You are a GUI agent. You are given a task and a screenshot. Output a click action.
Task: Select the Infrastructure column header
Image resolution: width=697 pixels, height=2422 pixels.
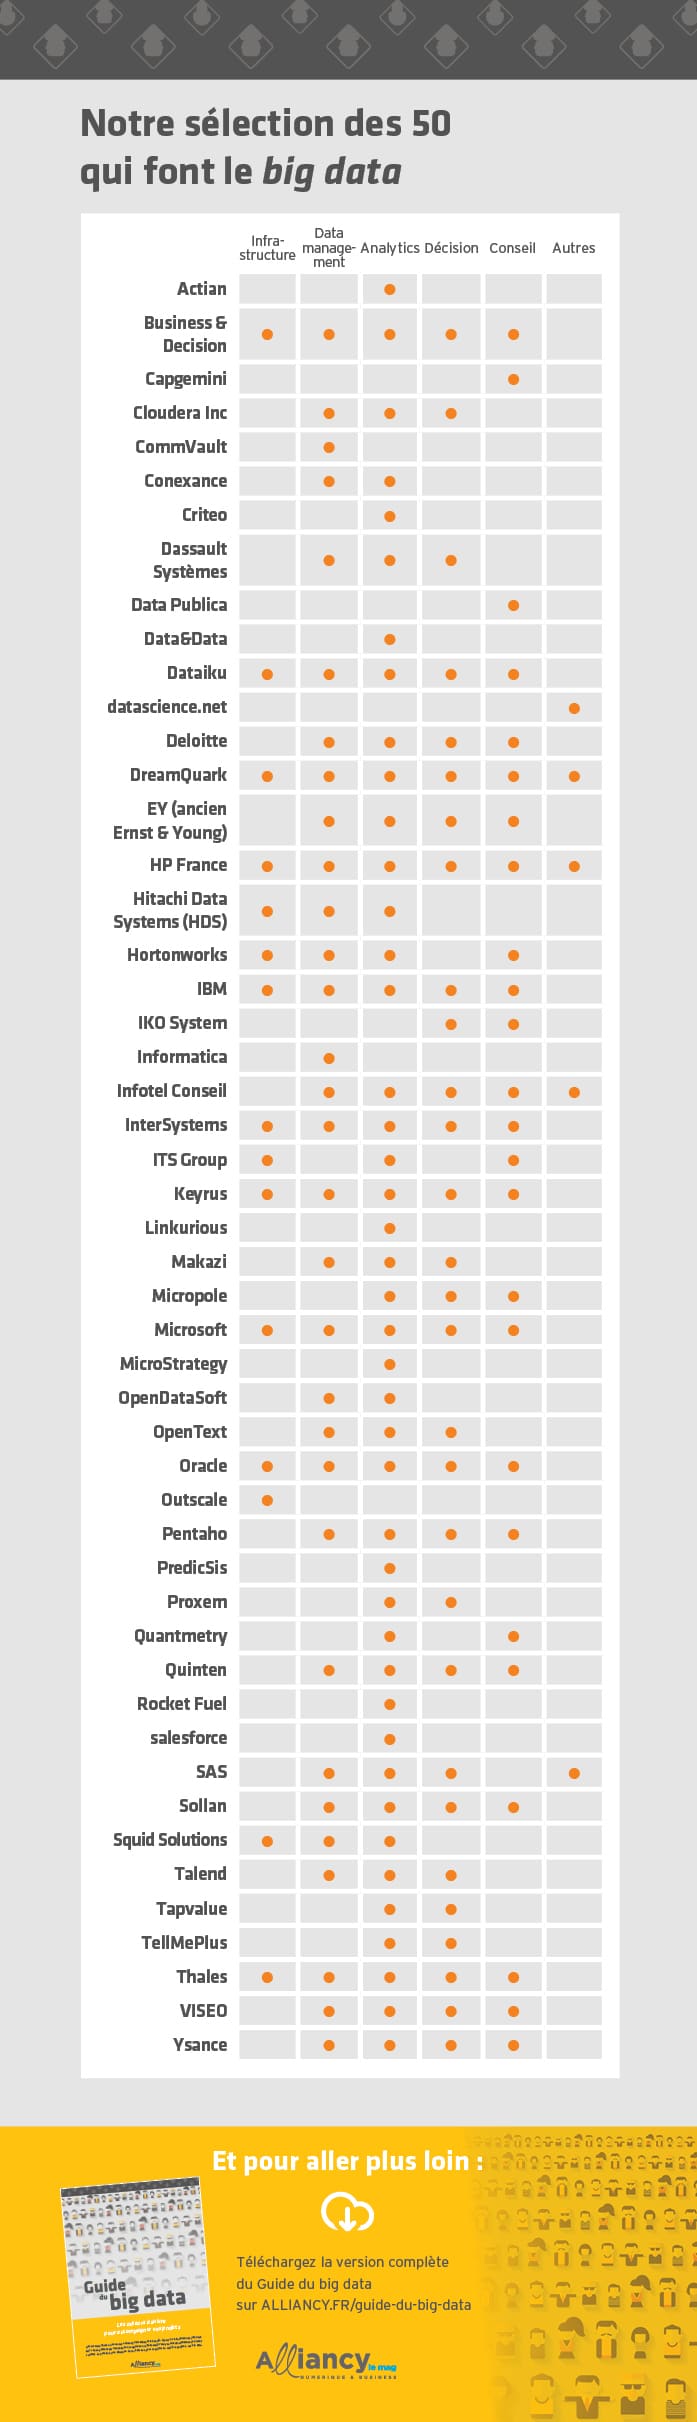pos(267,248)
